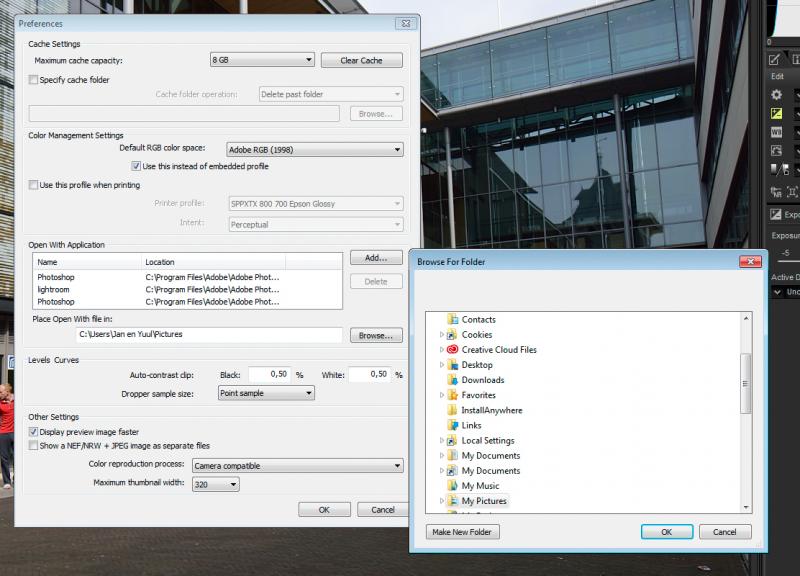800x576 pixels.
Task: Select the My Pictures folder
Action: tap(484, 501)
